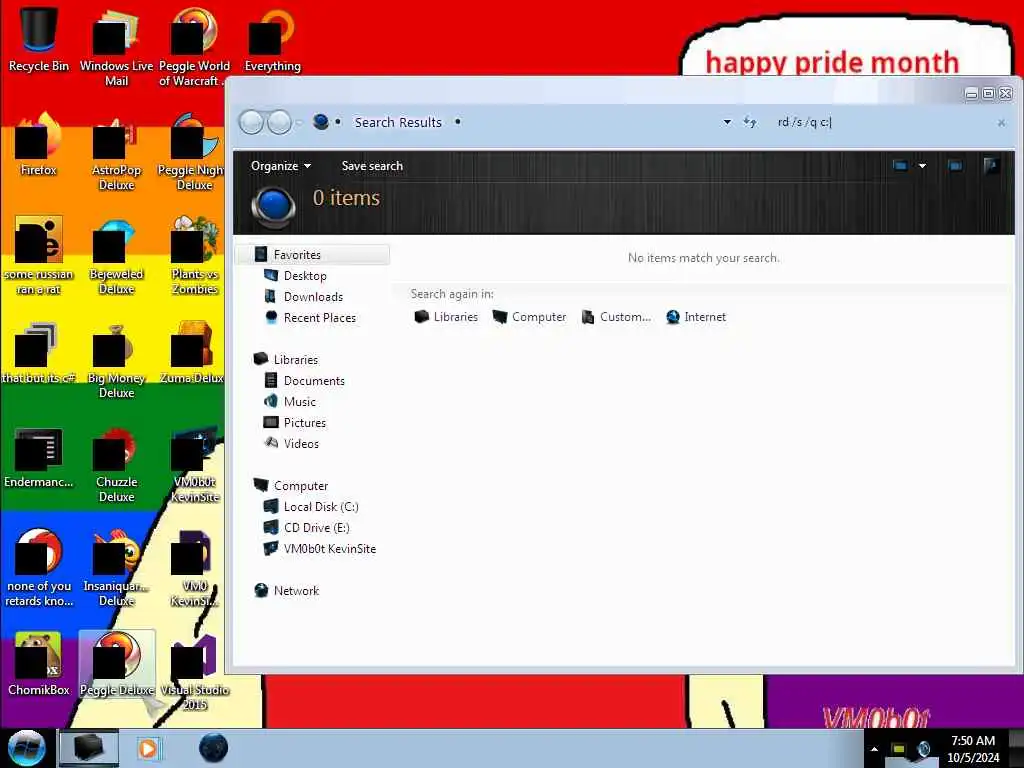Click the change view icon in toolbar

click(900, 166)
